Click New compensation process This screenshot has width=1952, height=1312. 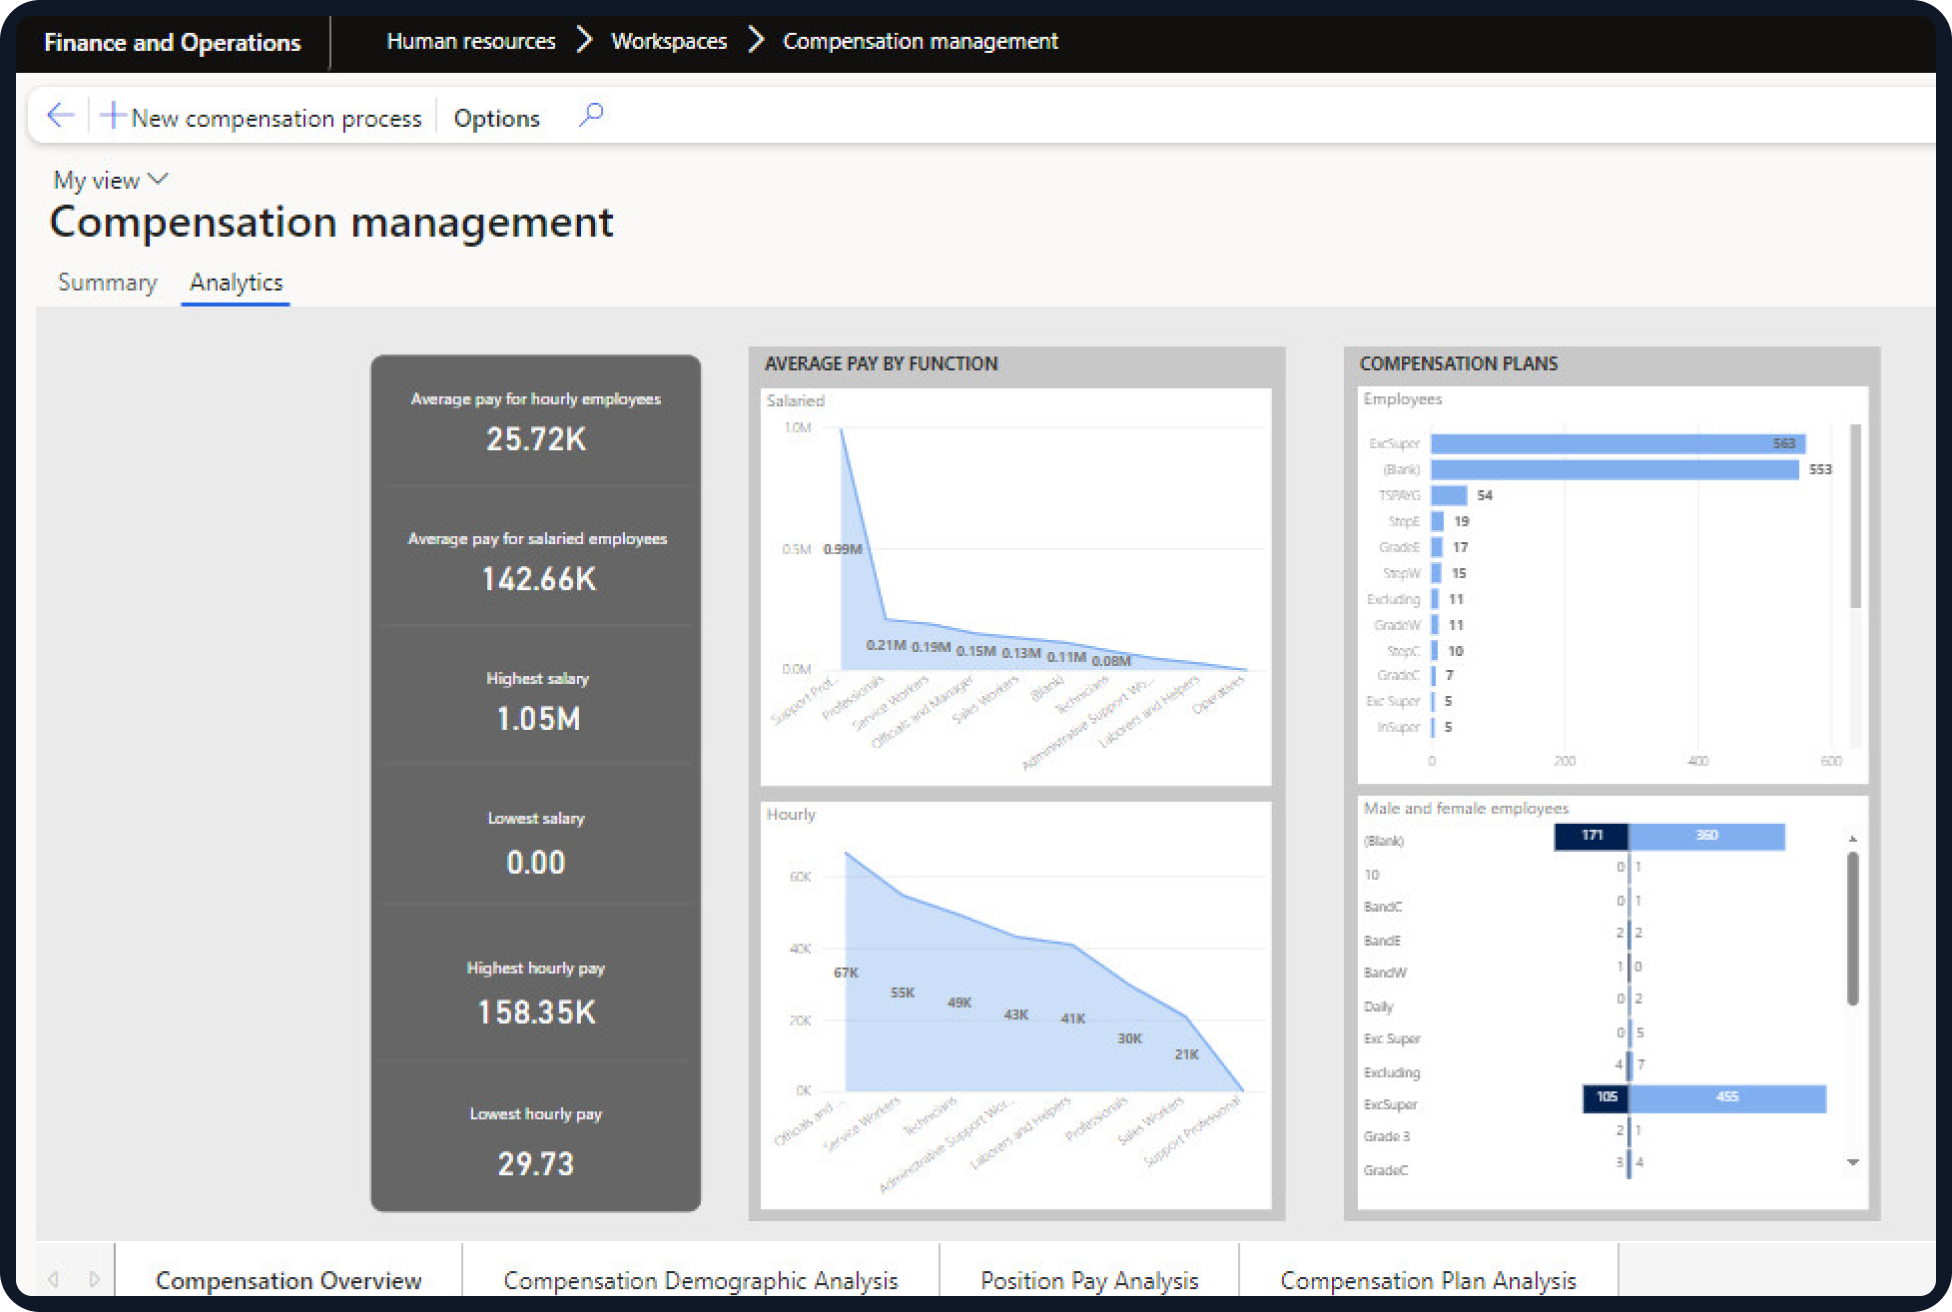click(276, 117)
